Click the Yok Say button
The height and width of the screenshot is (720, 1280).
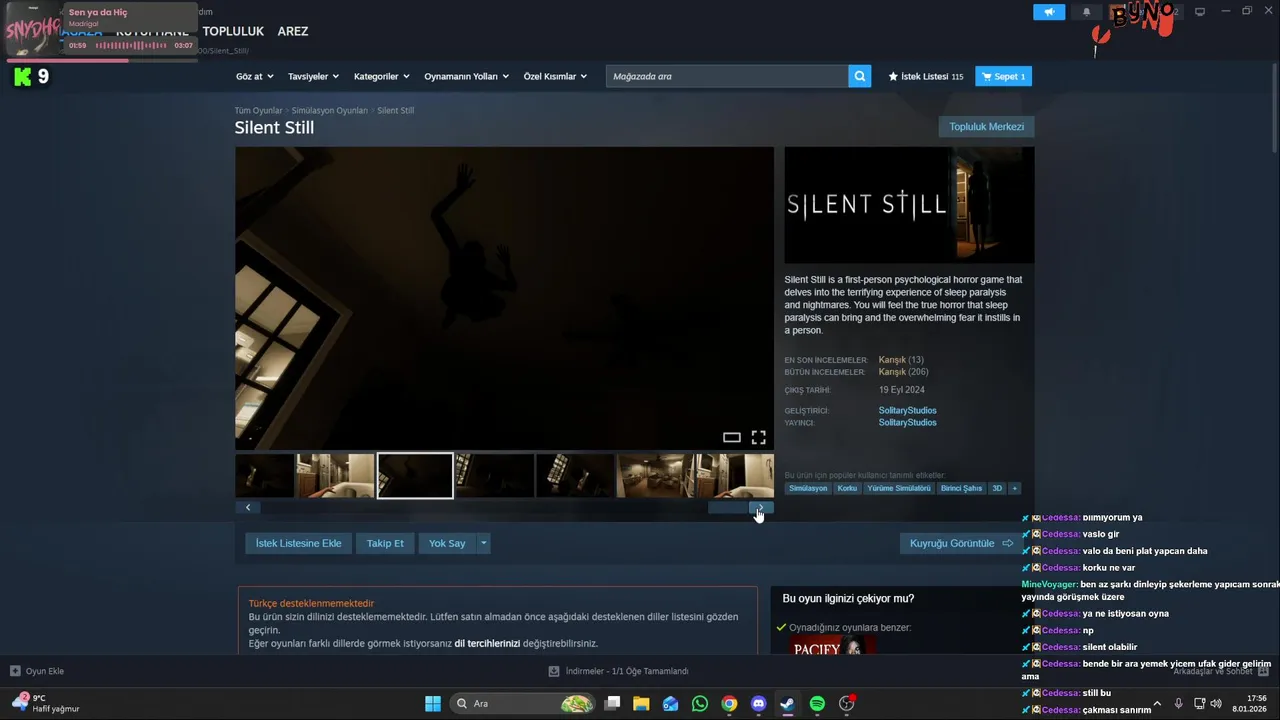click(x=447, y=543)
